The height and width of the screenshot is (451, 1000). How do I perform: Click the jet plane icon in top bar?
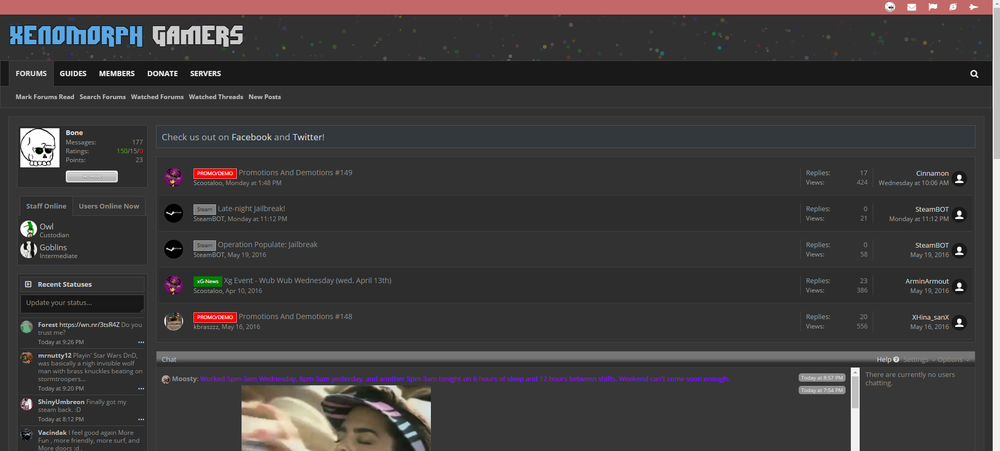click(x=973, y=7)
